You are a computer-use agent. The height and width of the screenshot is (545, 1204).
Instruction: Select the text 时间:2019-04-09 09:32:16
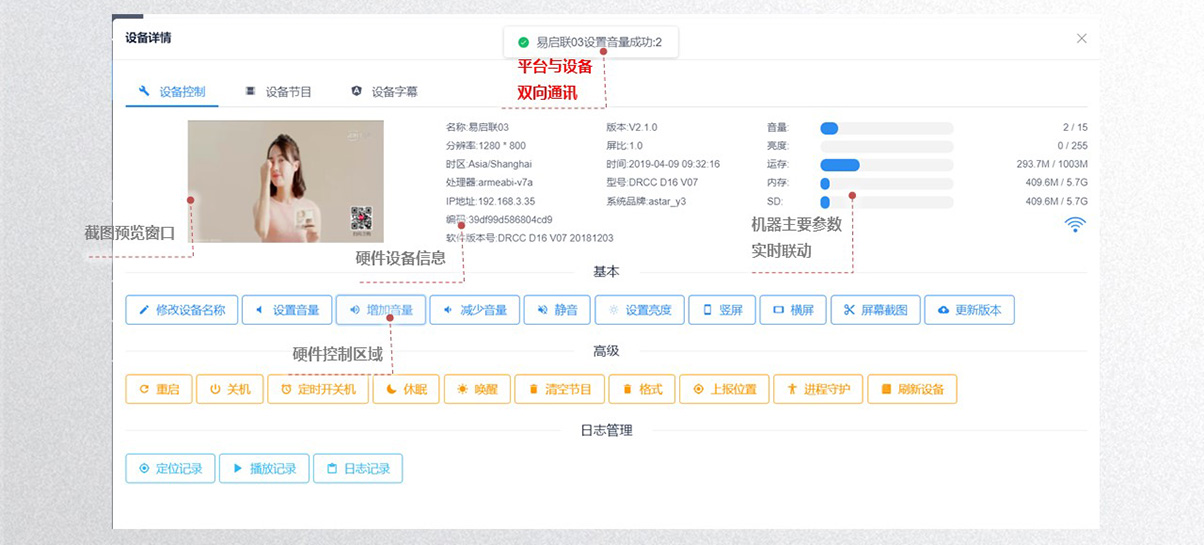click(x=663, y=164)
